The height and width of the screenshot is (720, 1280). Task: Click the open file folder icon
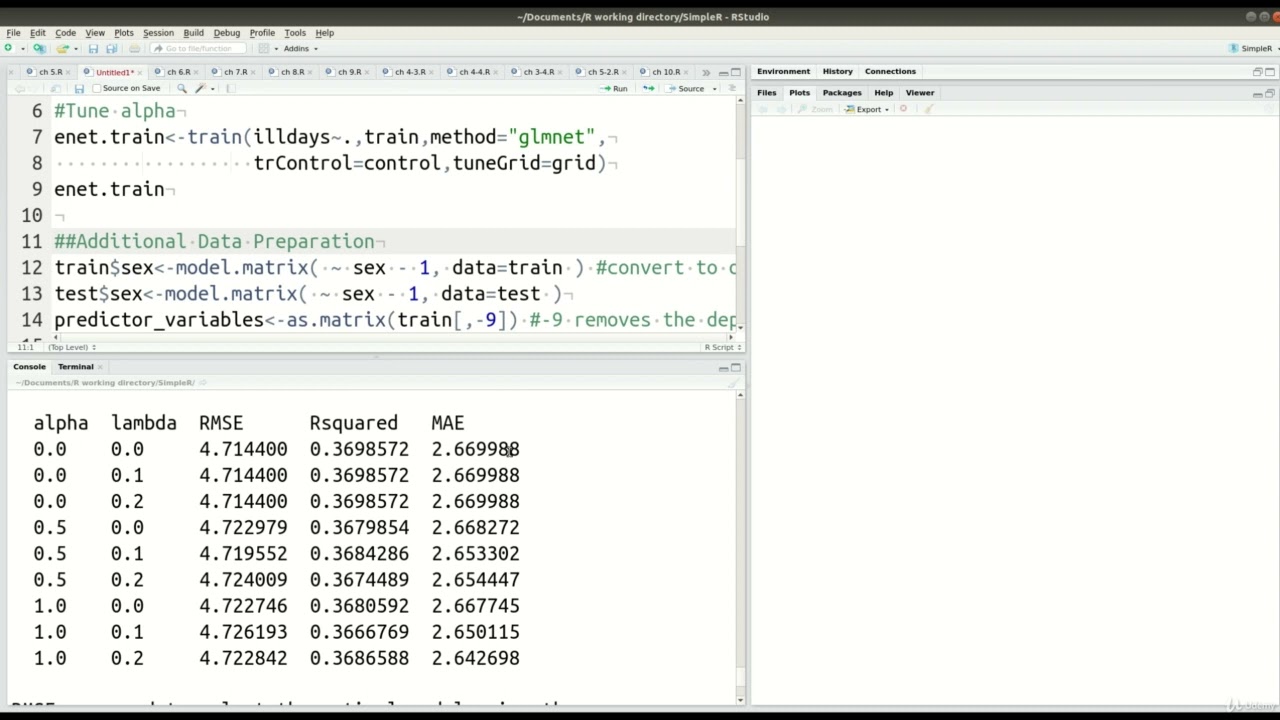(x=63, y=48)
